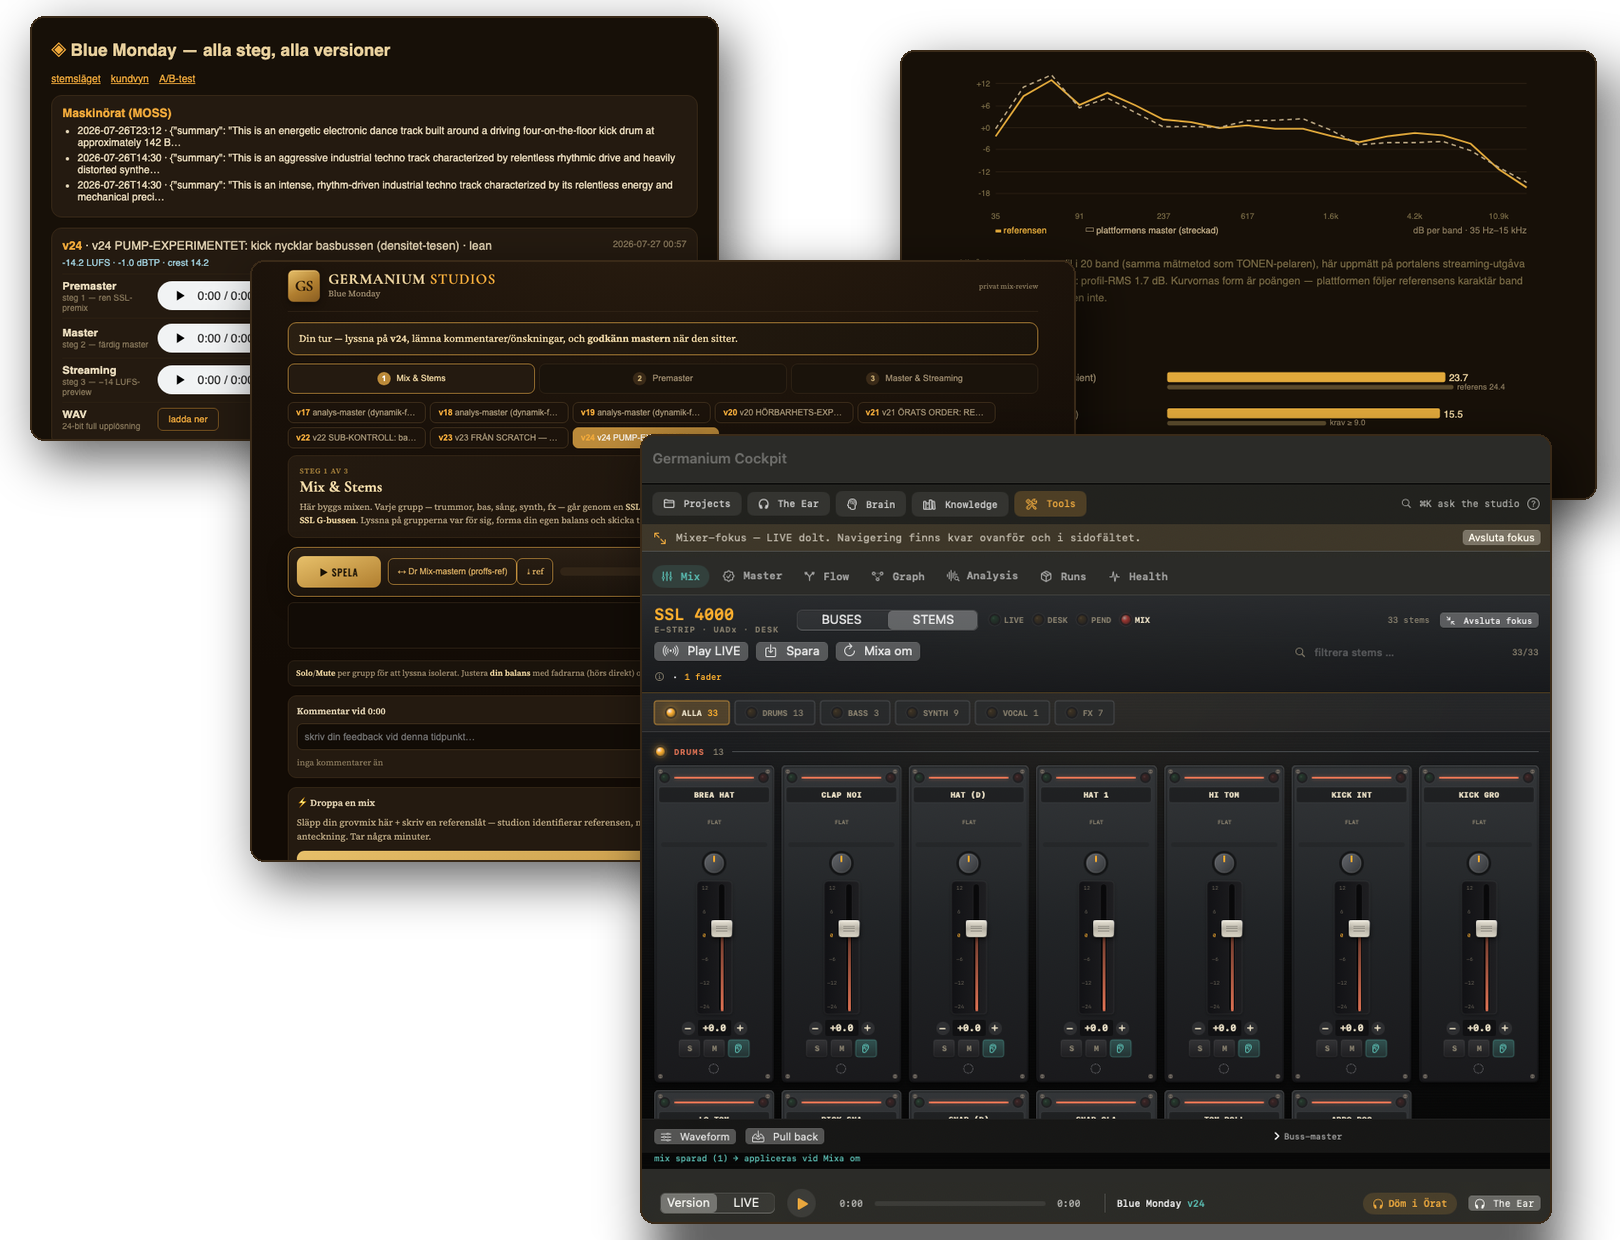Click the Pull back button
1620x1240 pixels.
(x=785, y=1137)
